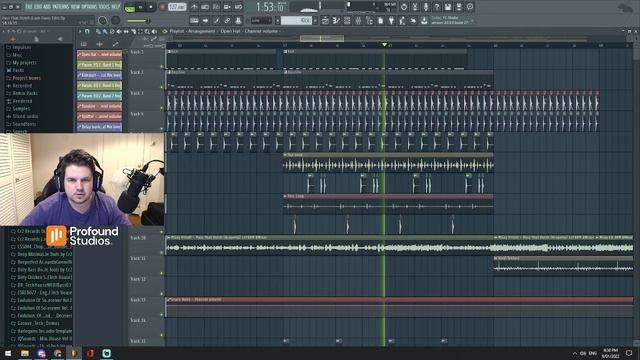Open the View Playlist toolbar icon
The height and width of the screenshot is (360, 640).
[x=325, y=20]
